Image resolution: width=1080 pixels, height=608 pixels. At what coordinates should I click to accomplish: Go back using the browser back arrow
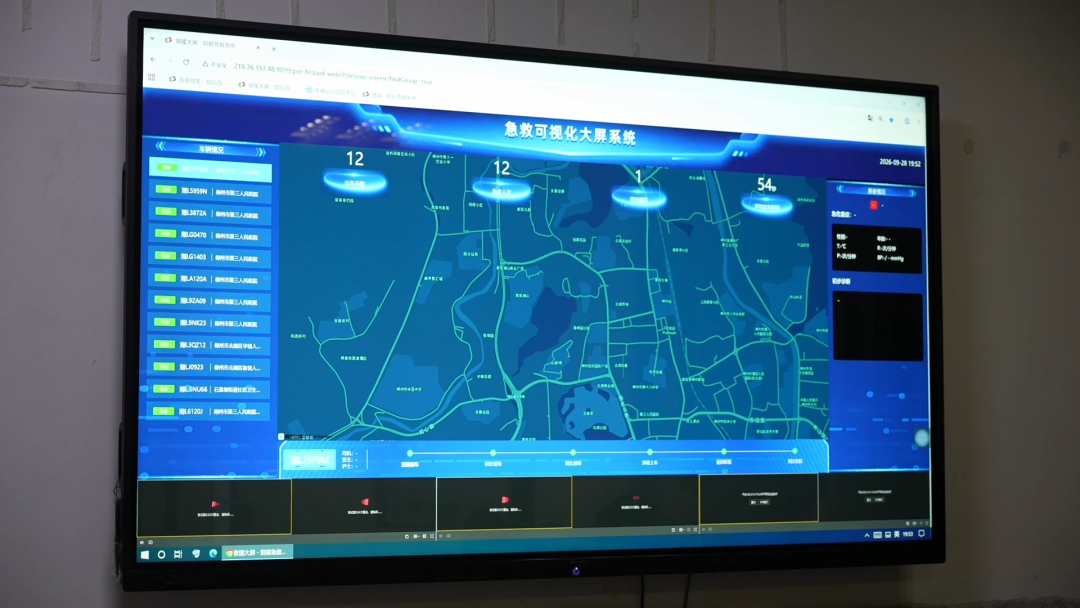coord(153,60)
